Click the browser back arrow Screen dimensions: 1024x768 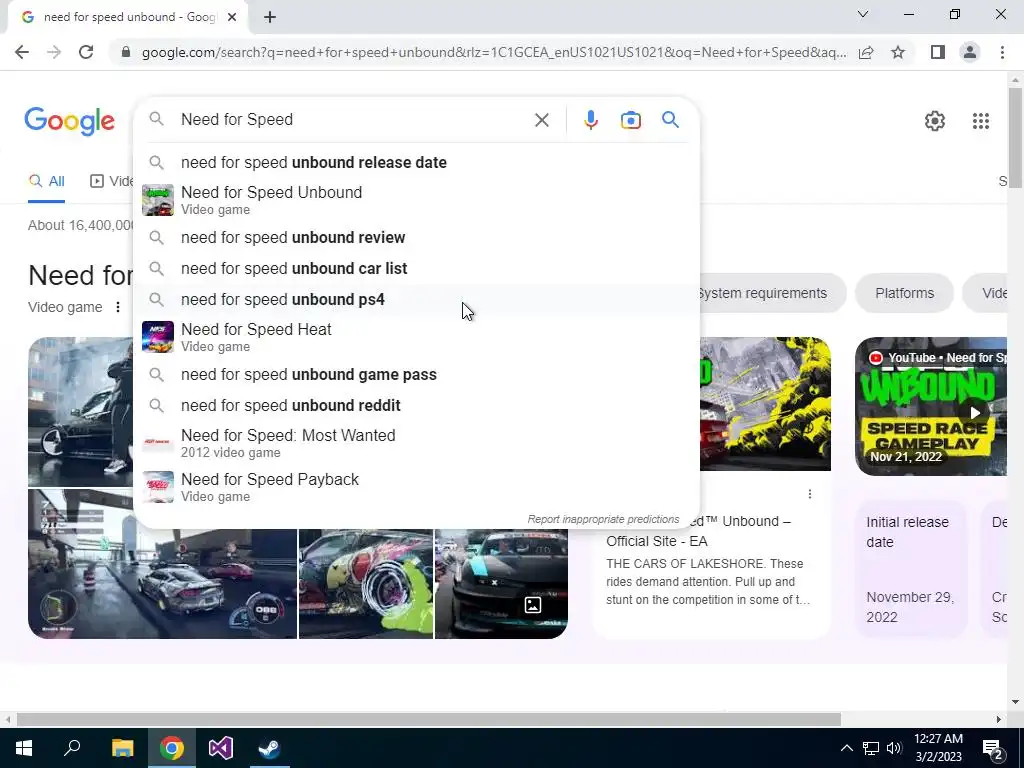[x=22, y=52]
